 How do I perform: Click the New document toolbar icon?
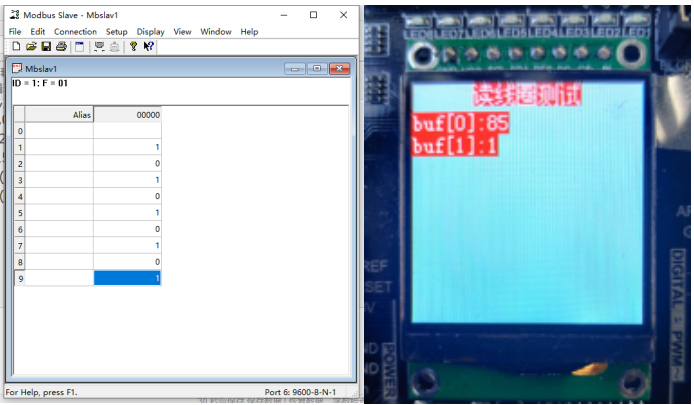(x=16, y=46)
